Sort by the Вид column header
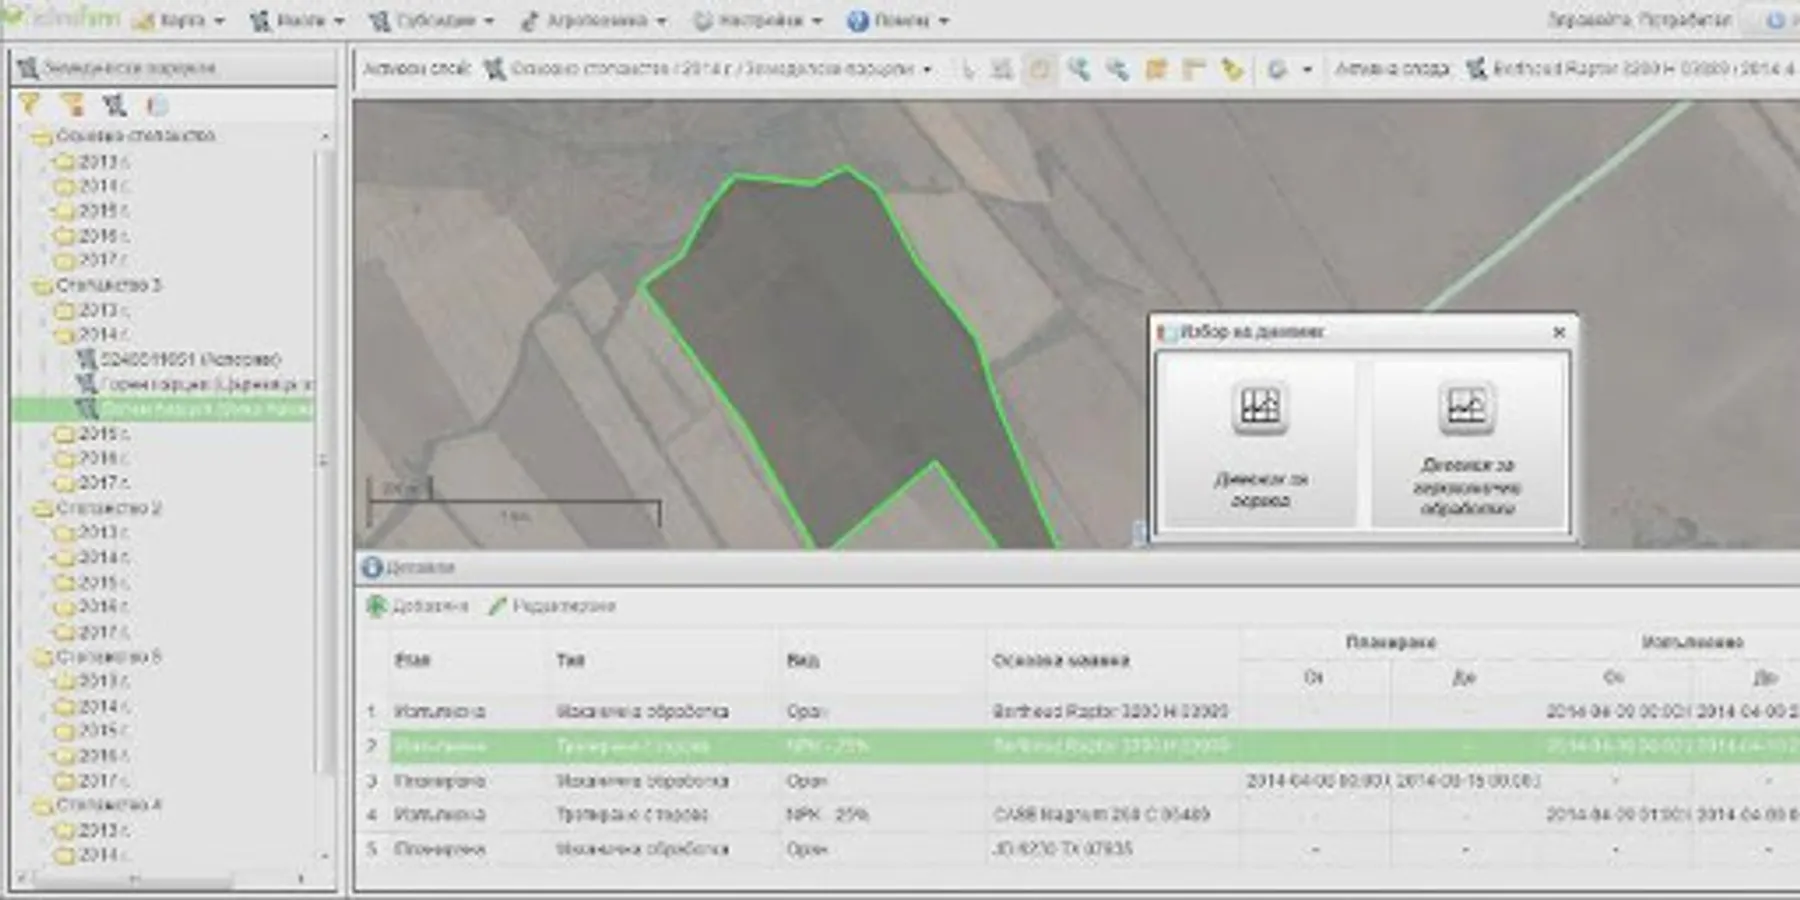 pyautogui.click(x=802, y=660)
